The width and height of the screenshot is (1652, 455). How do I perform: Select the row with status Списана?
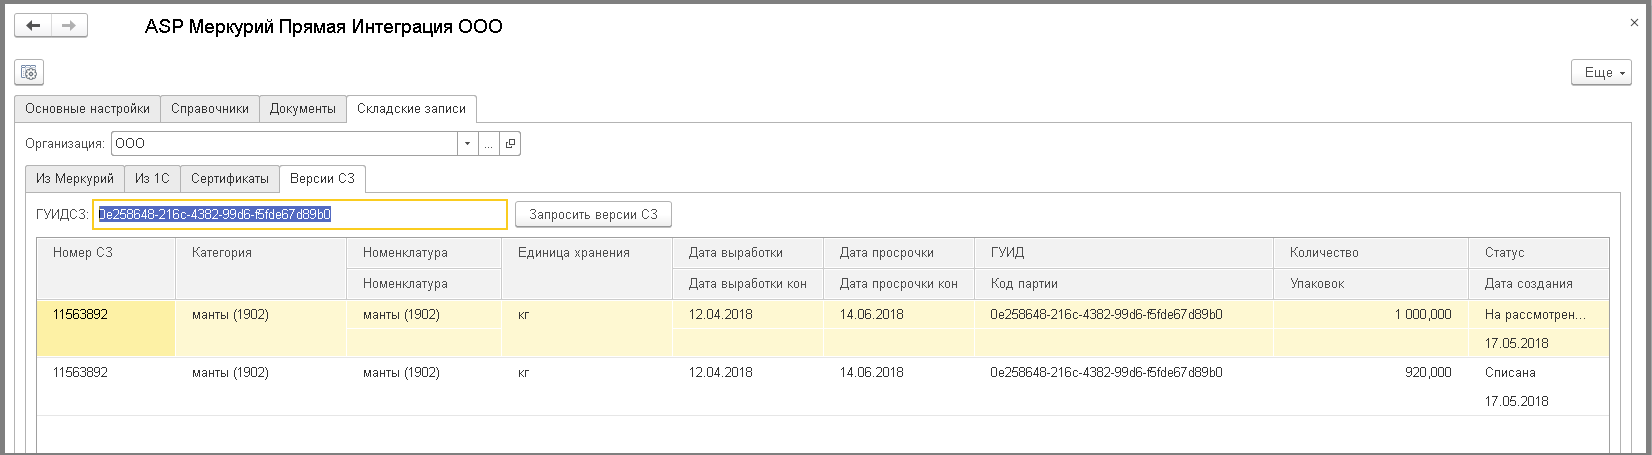coord(823,387)
